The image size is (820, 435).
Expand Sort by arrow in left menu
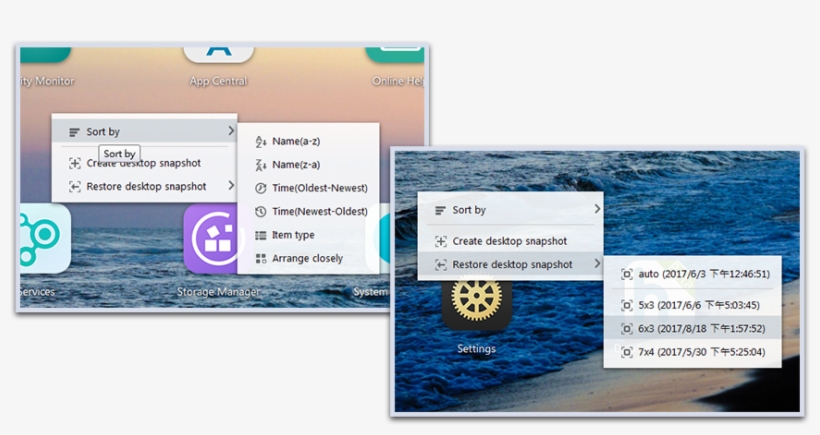tap(231, 131)
